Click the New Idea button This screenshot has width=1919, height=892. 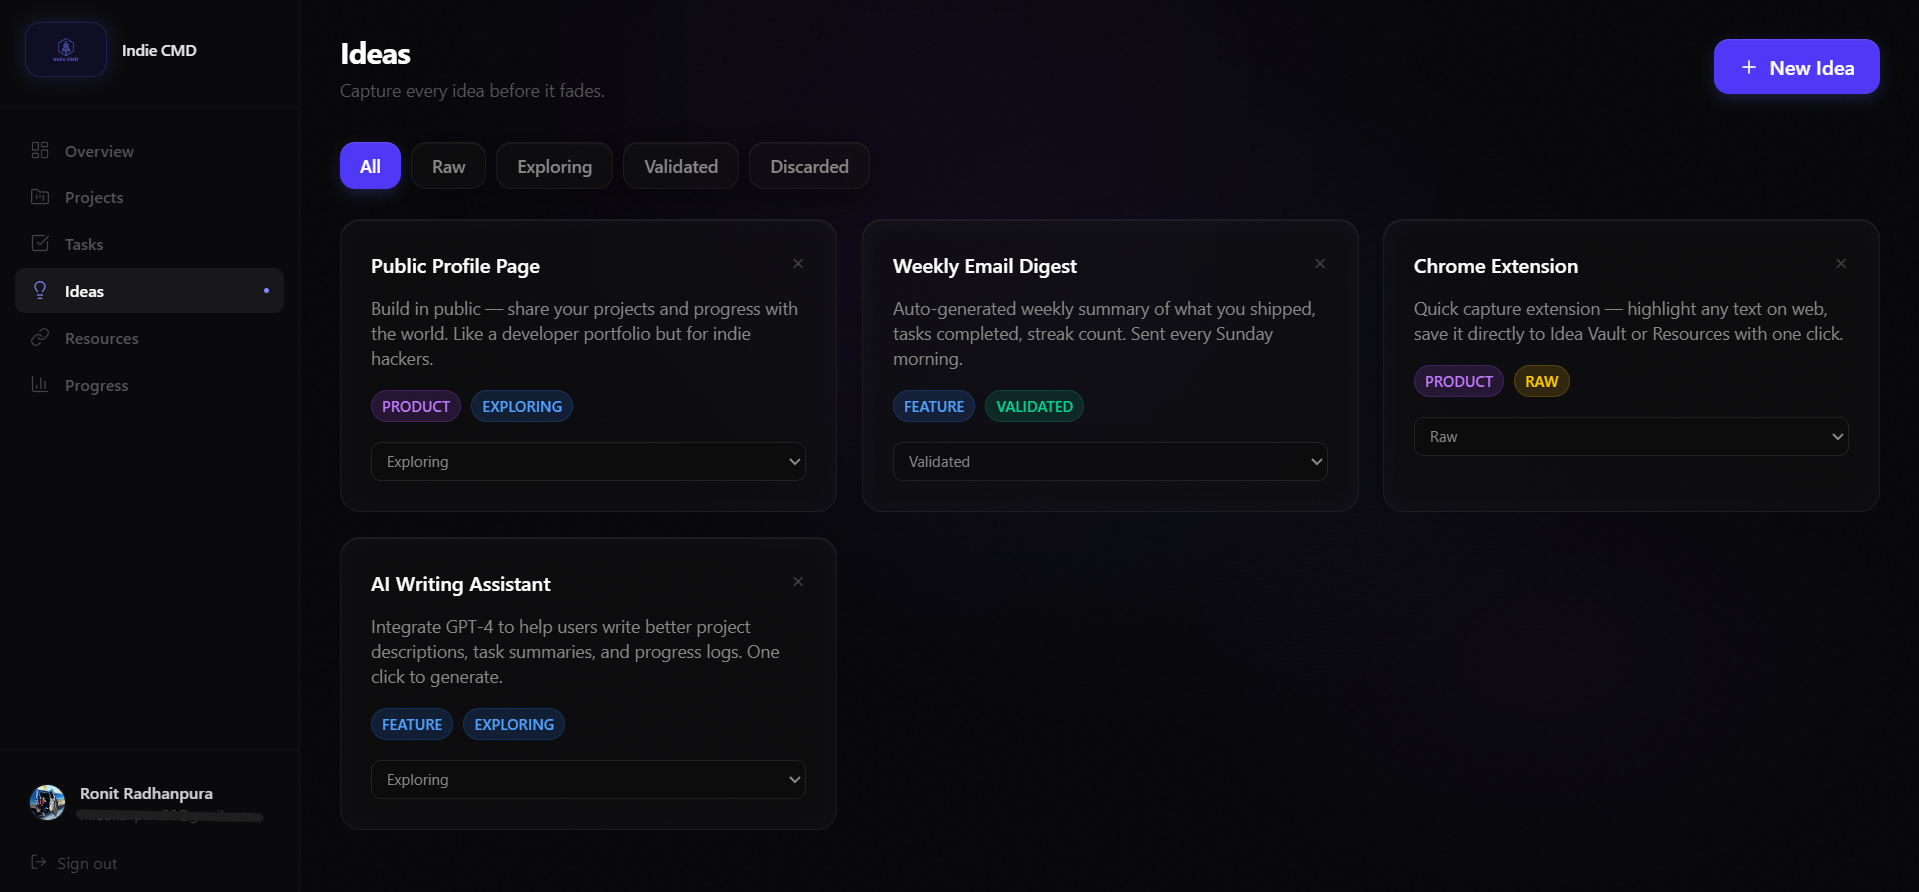[x=1795, y=66]
